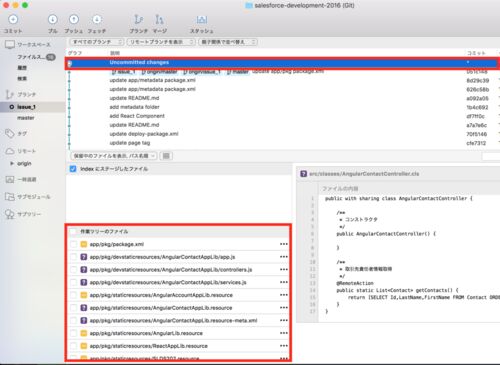
Task: Tick checkbox for ReactAppLib.resource
Action: point(73,346)
